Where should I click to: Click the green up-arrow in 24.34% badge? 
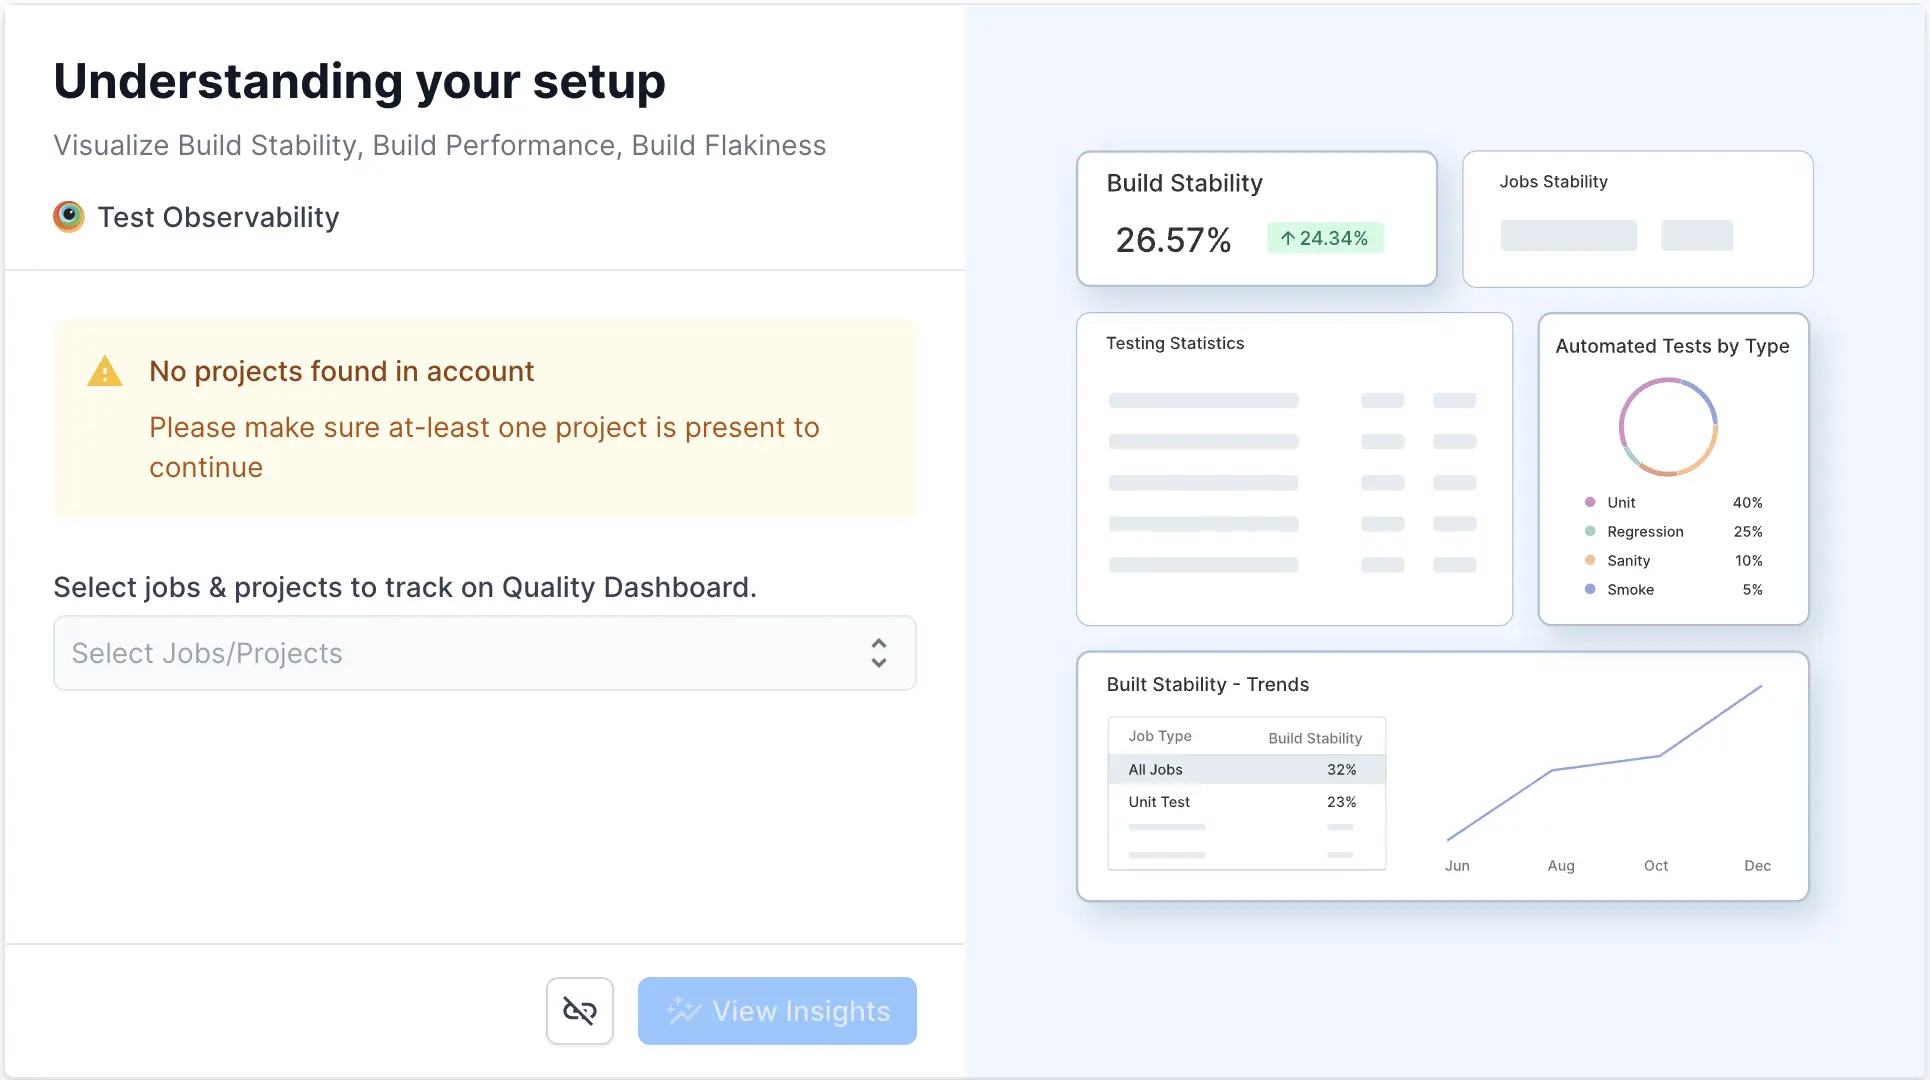[1288, 239]
